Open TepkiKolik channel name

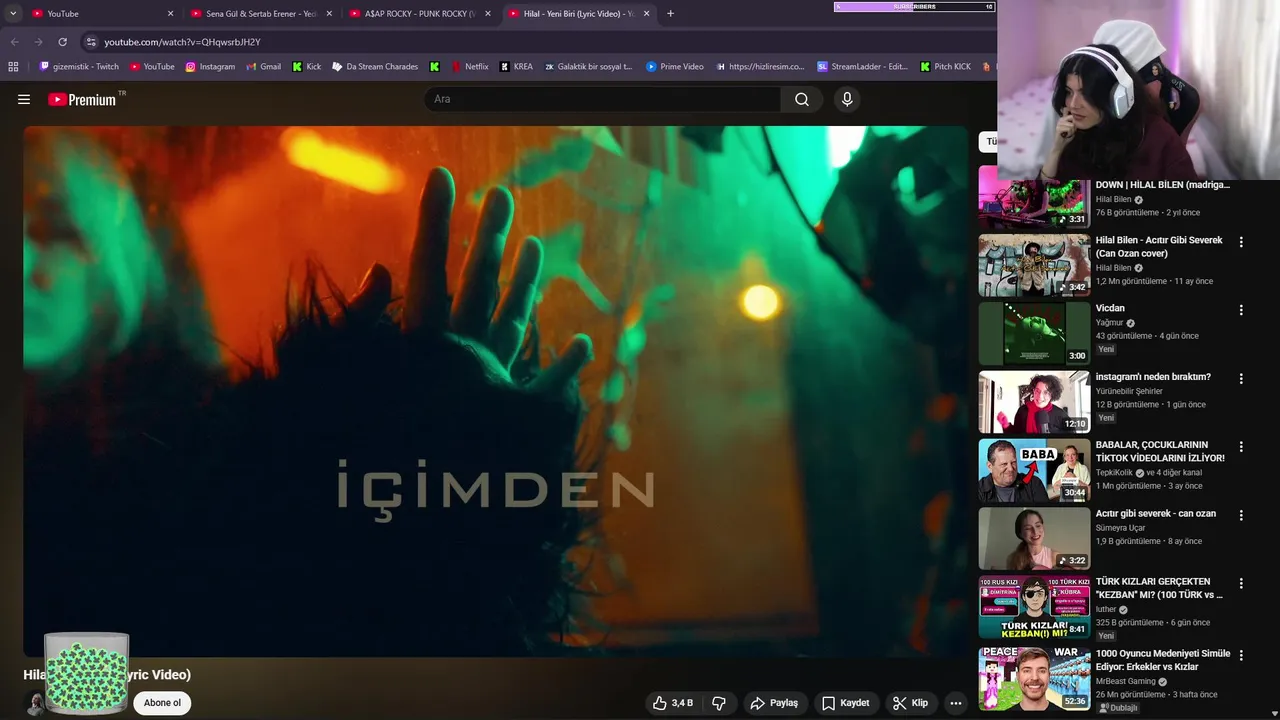[1115, 473]
